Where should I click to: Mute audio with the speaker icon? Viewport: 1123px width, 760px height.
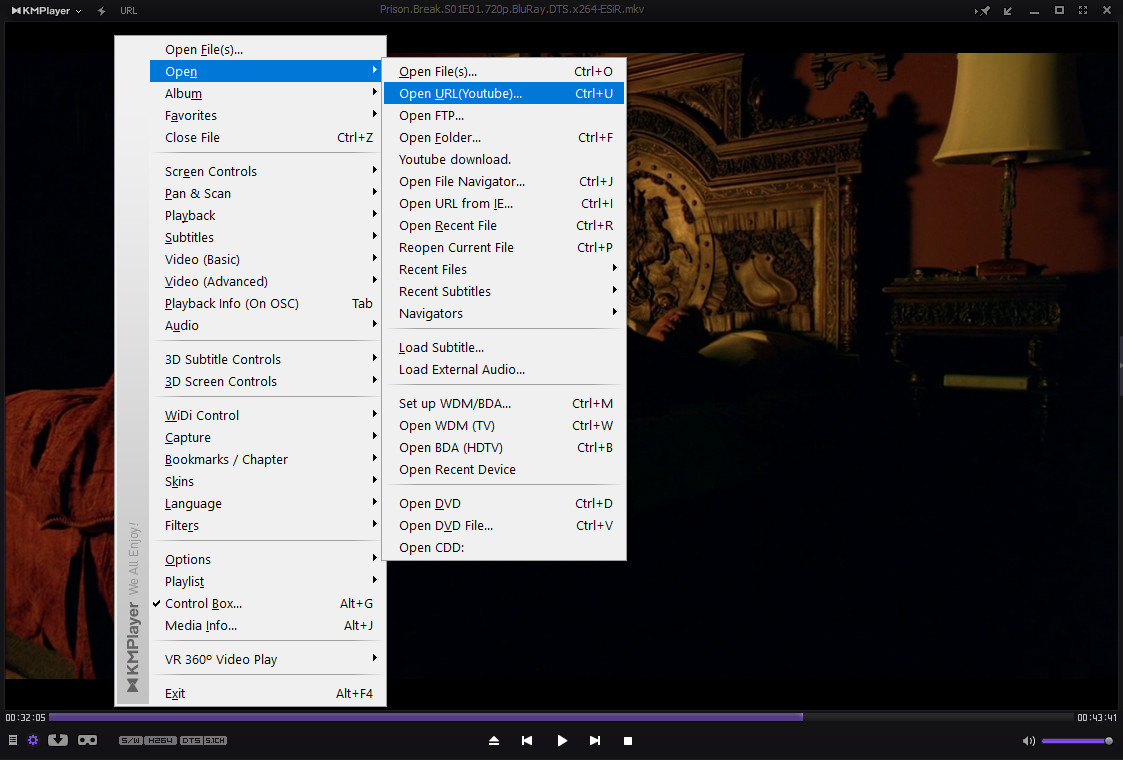tap(1029, 740)
